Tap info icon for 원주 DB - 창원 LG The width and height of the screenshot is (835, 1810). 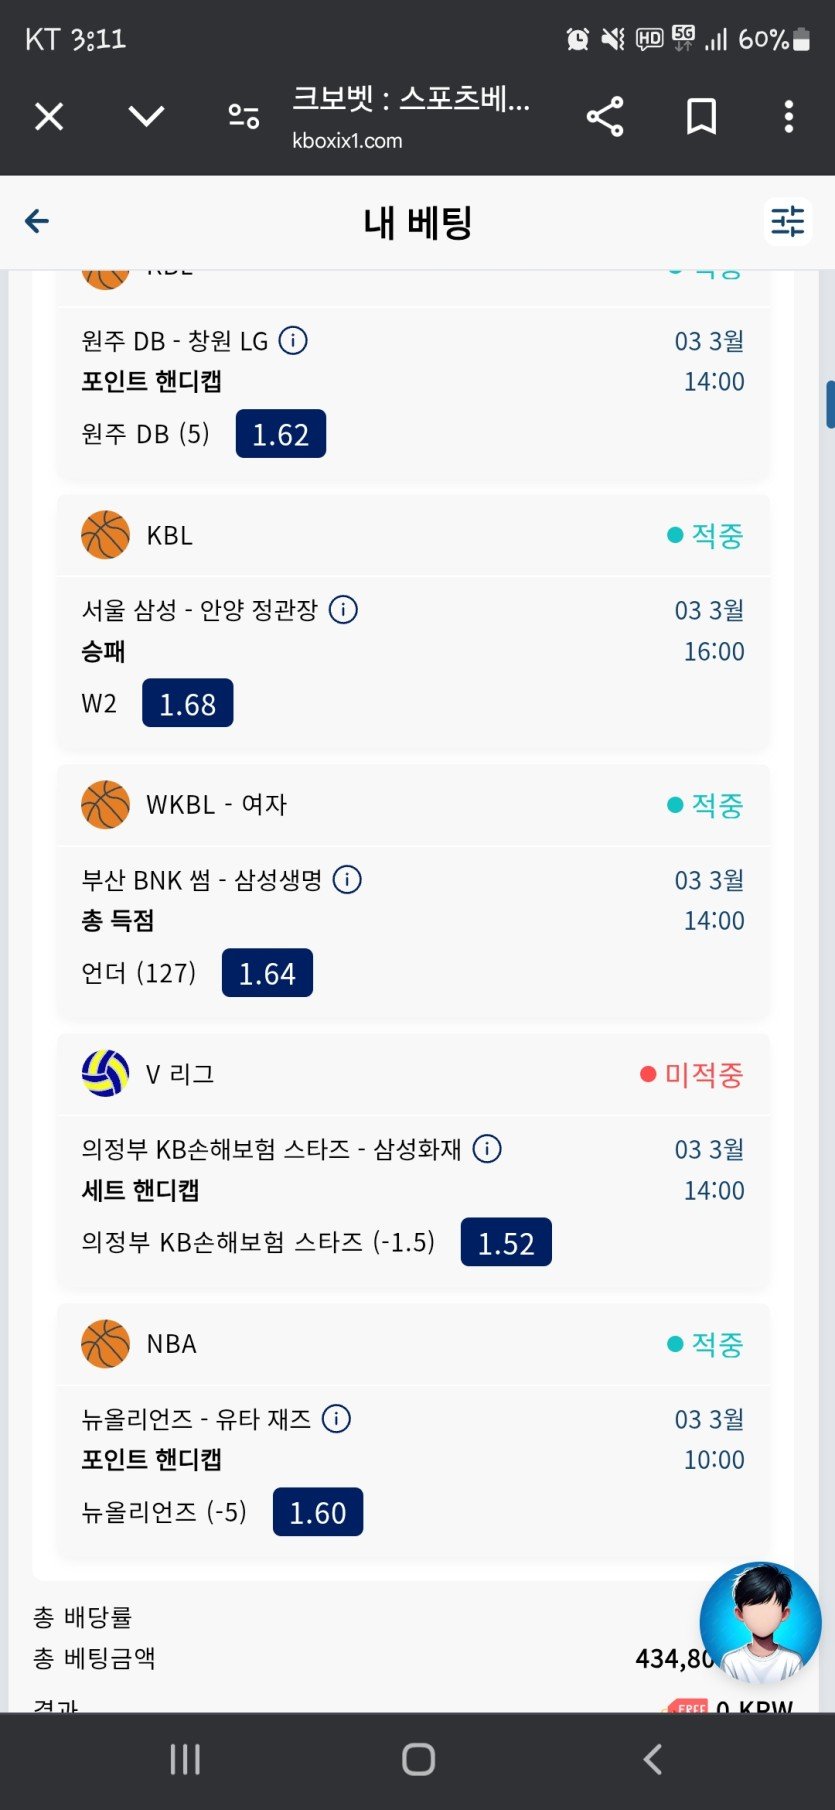(293, 341)
